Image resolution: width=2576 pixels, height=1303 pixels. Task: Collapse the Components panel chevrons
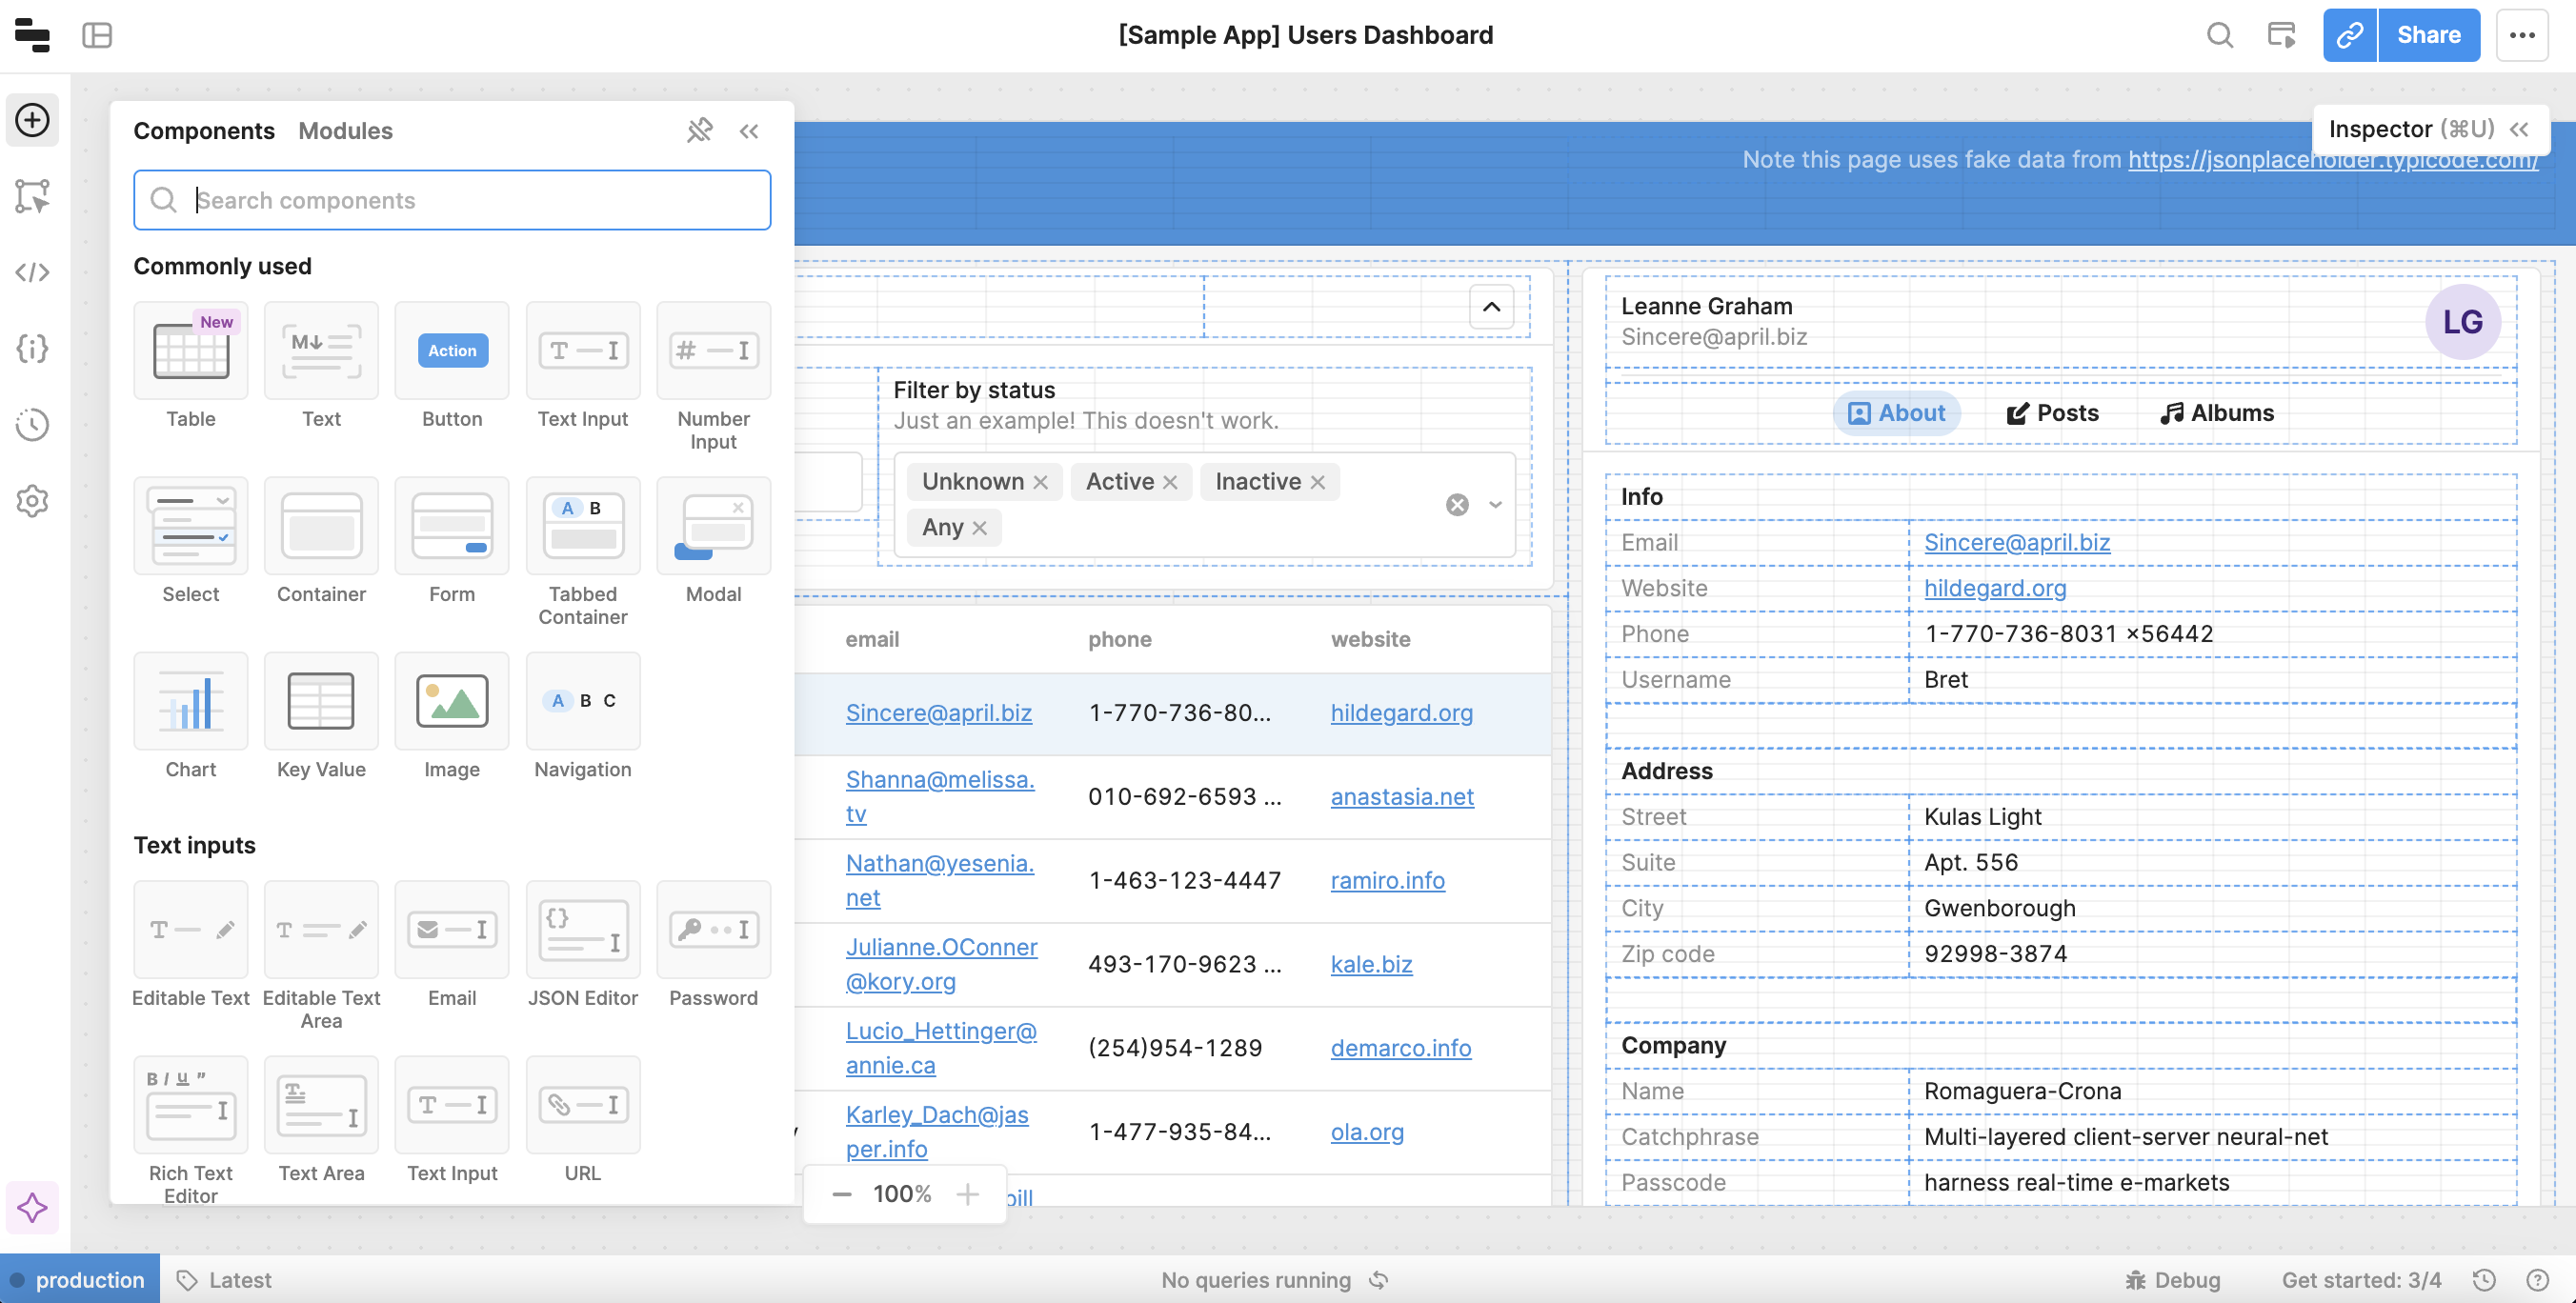[749, 131]
